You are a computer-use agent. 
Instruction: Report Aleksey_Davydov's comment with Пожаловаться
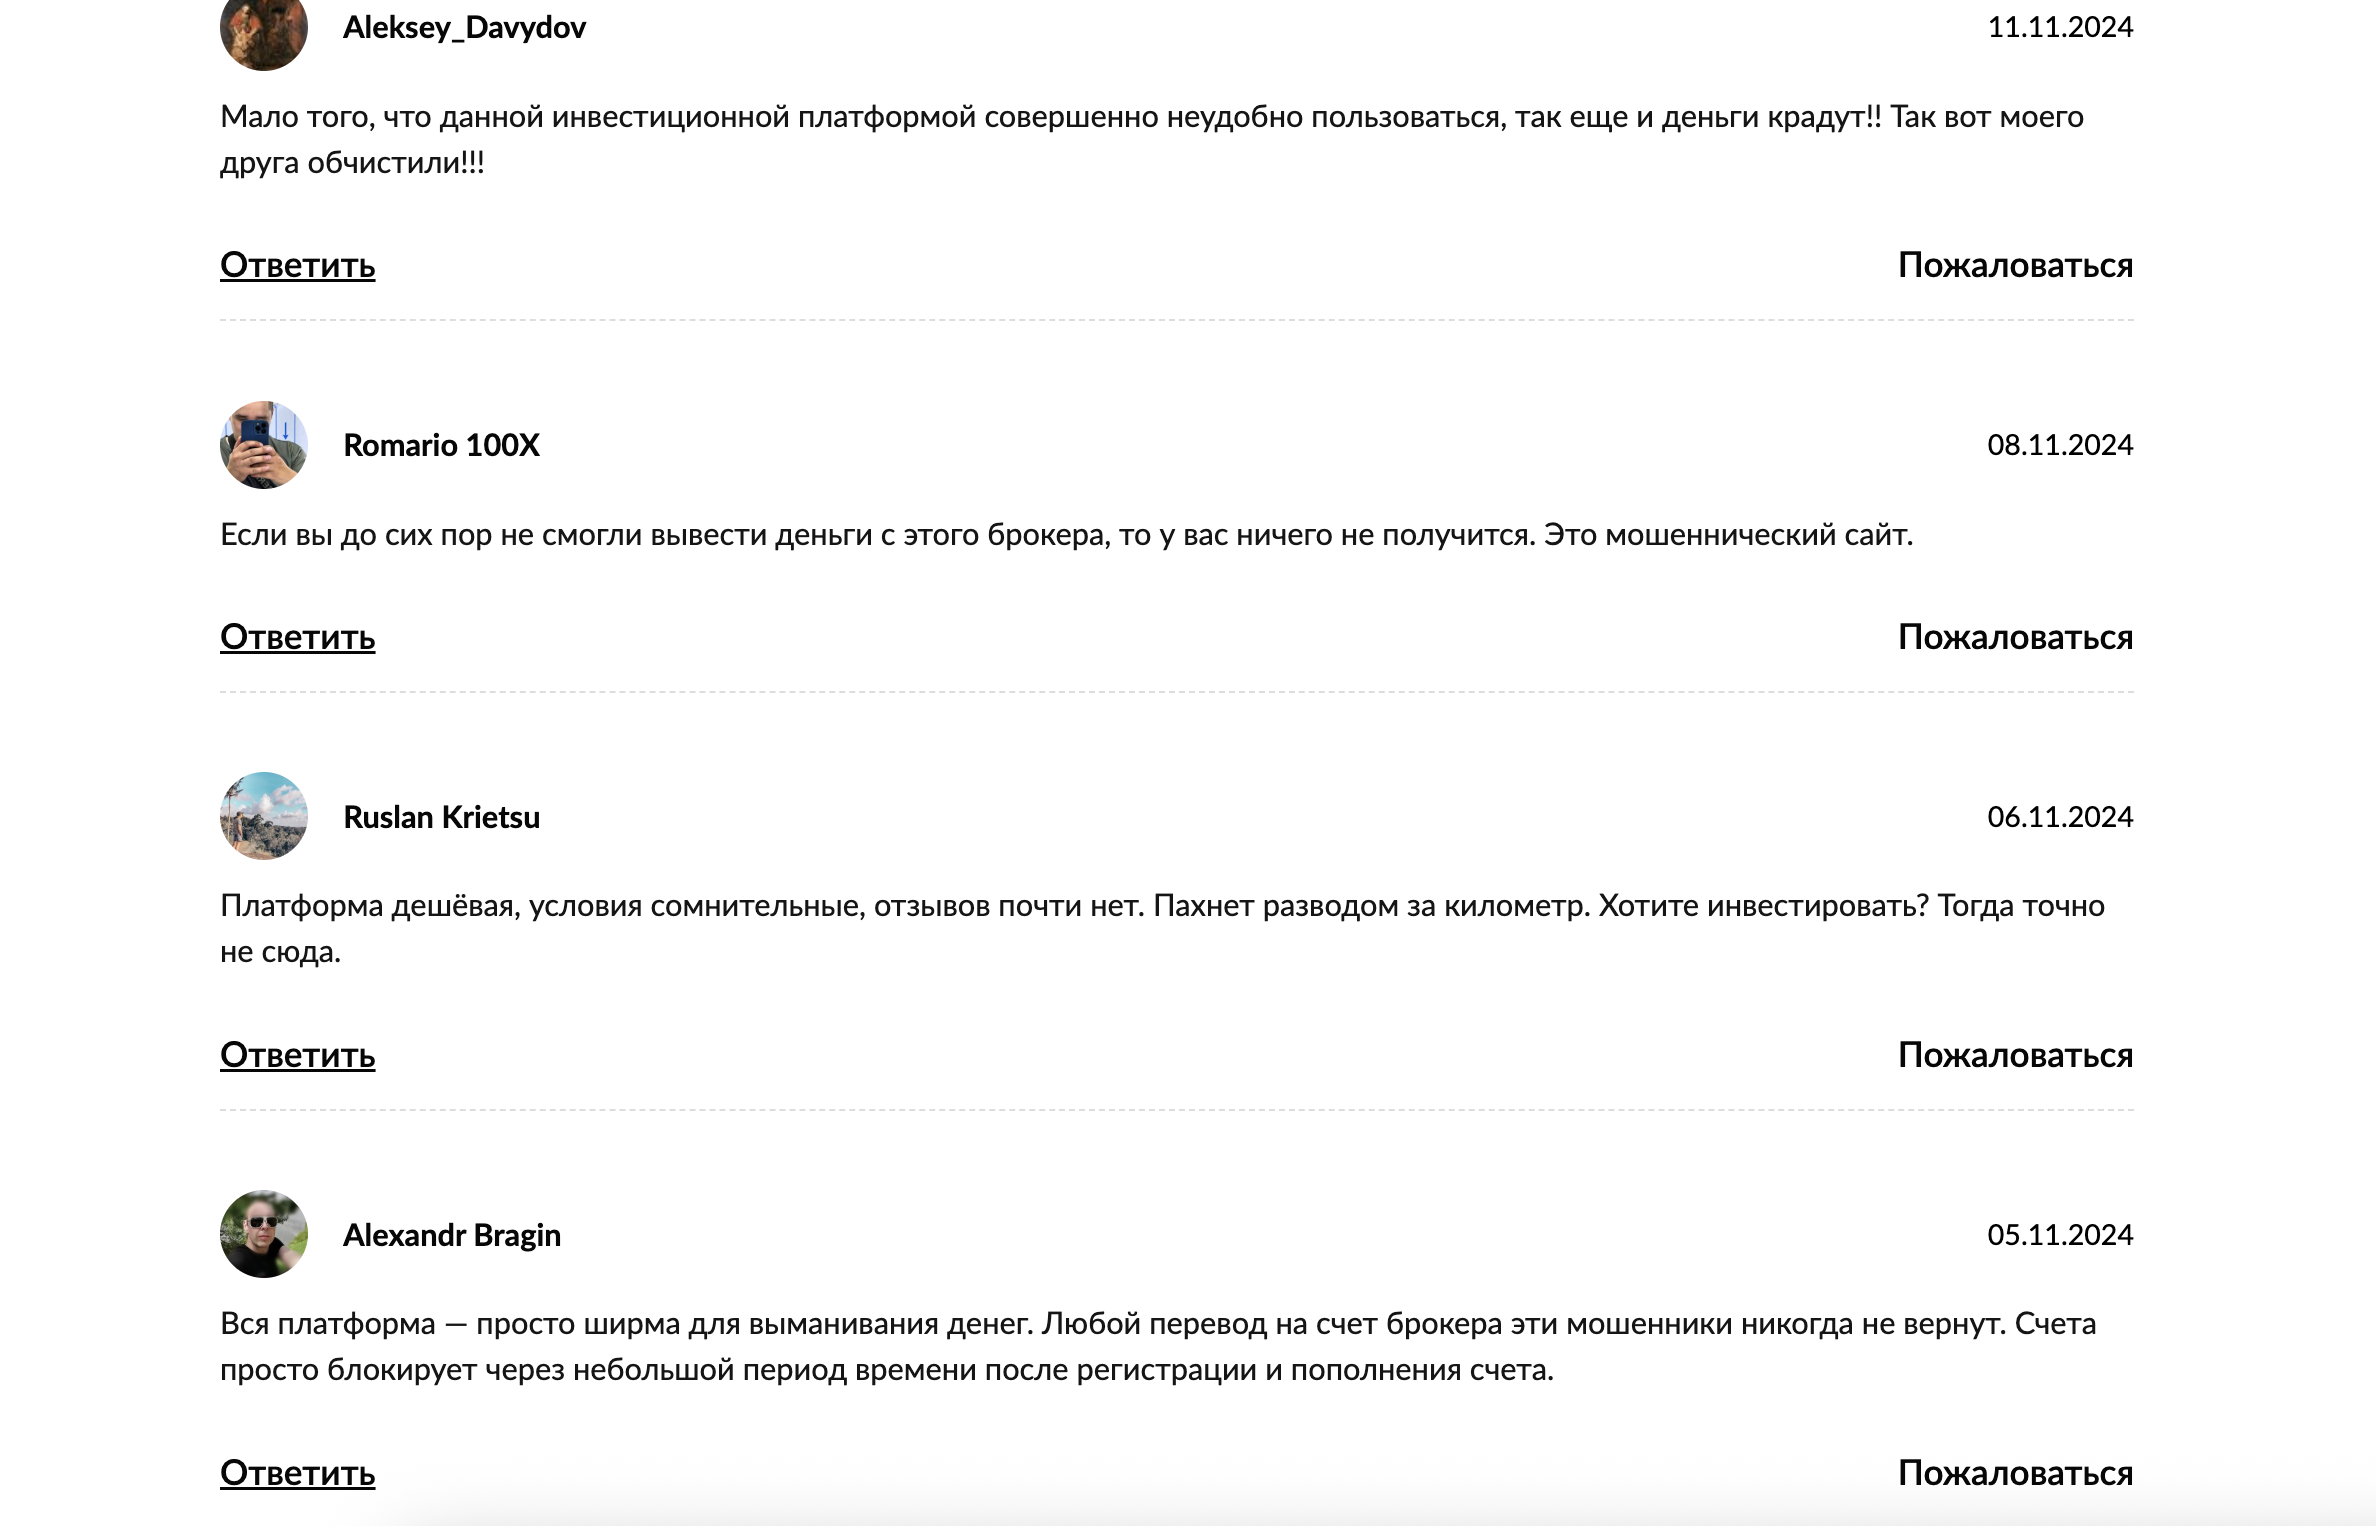pos(2015,266)
